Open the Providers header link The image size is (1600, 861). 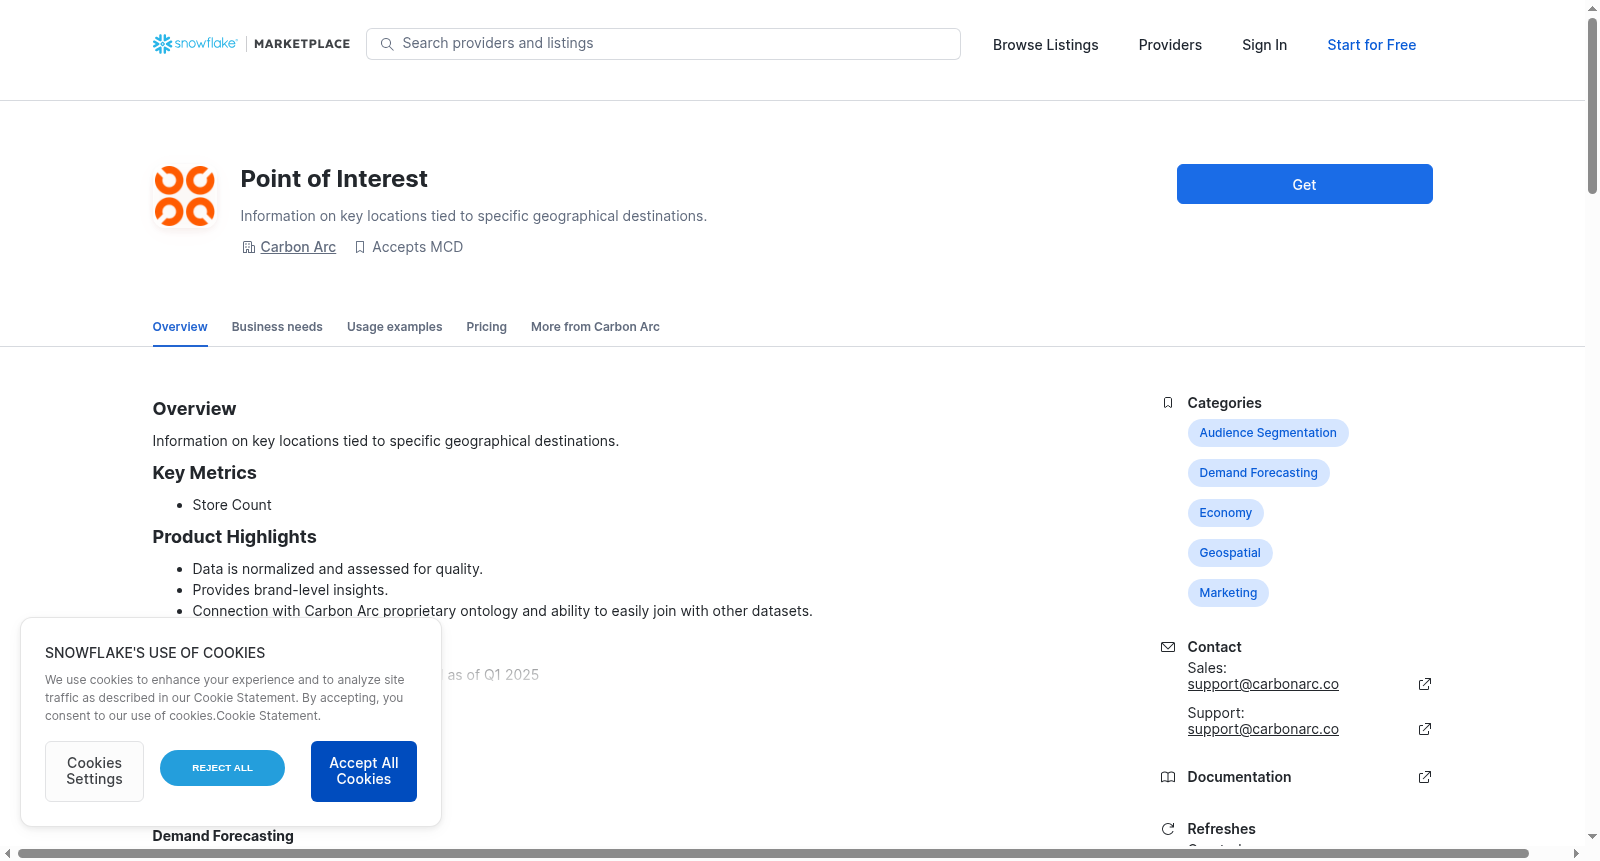tap(1170, 45)
